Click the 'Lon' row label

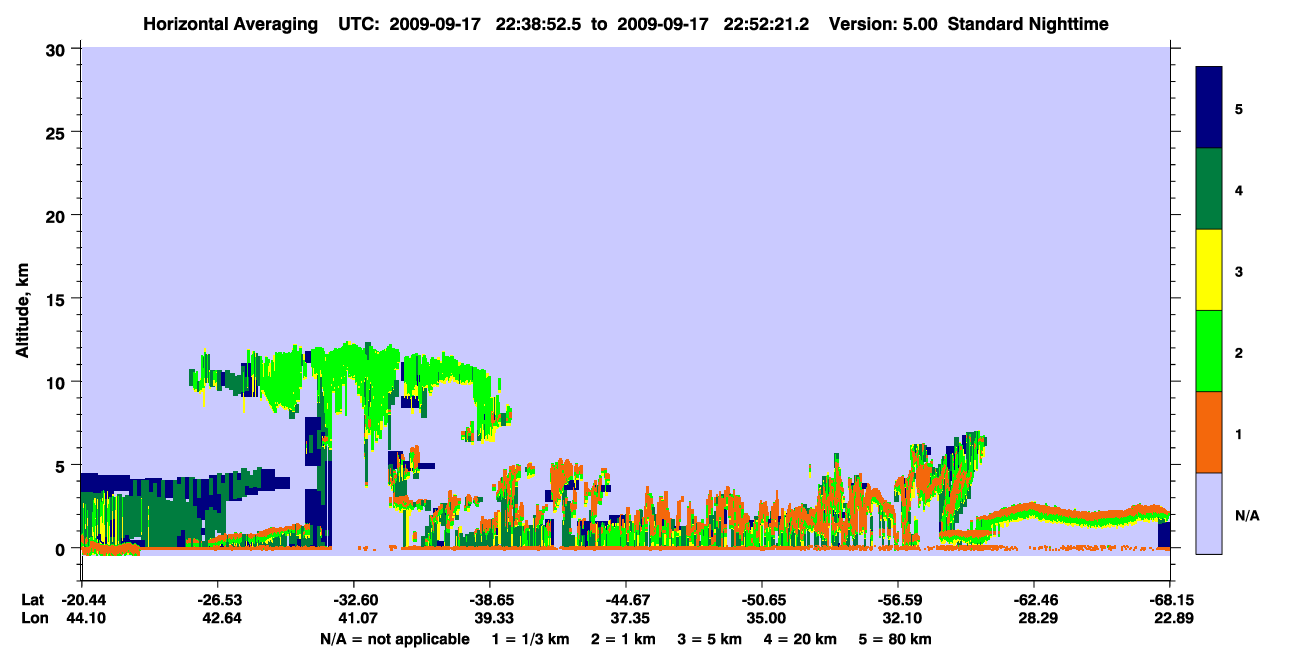point(33,619)
